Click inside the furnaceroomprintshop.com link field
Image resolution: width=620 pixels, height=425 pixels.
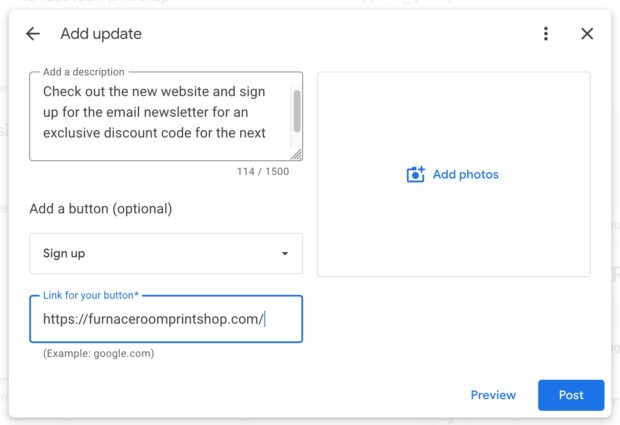166,319
